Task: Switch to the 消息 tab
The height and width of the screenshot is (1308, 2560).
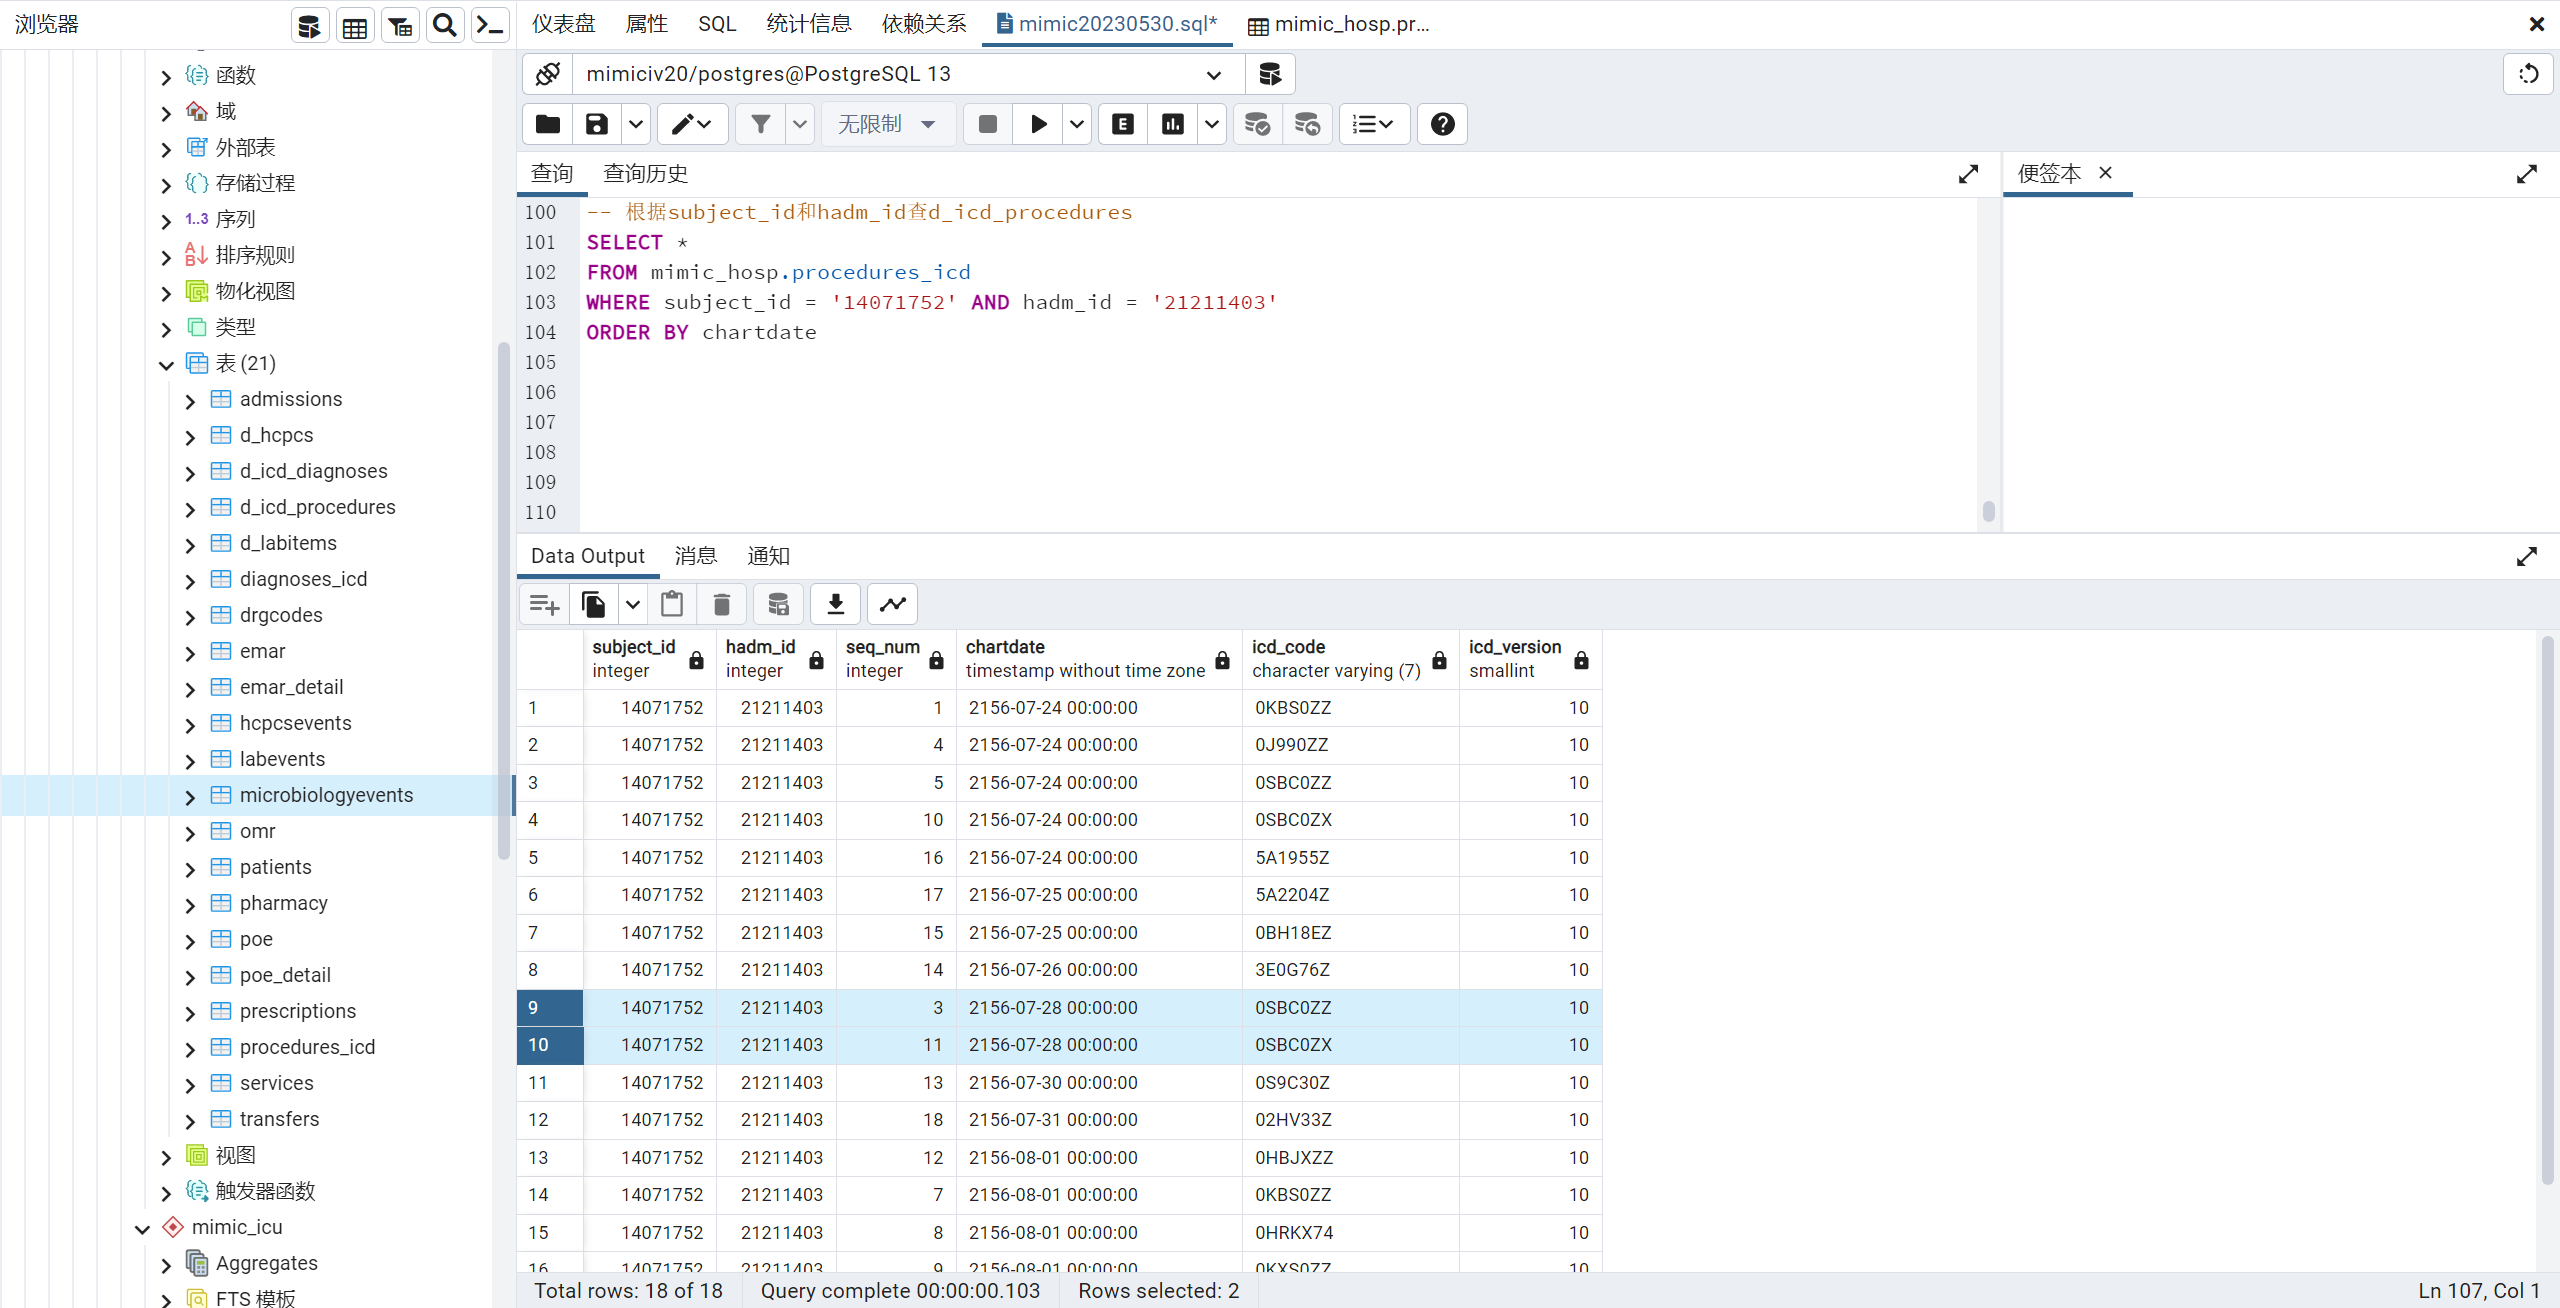Action: 695,556
